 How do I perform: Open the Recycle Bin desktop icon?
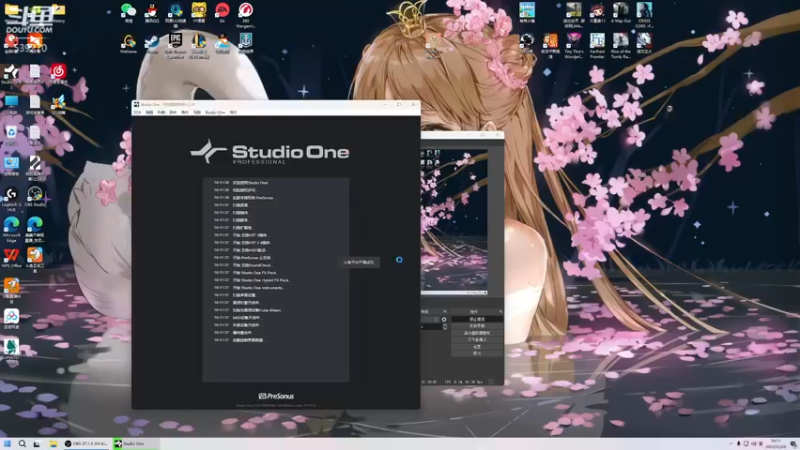(x=11, y=133)
